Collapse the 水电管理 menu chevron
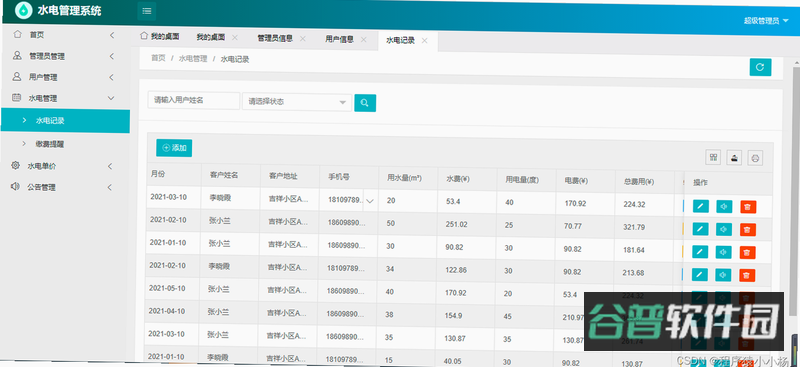This screenshot has width=800, height=367. click(x=111, y=98)
